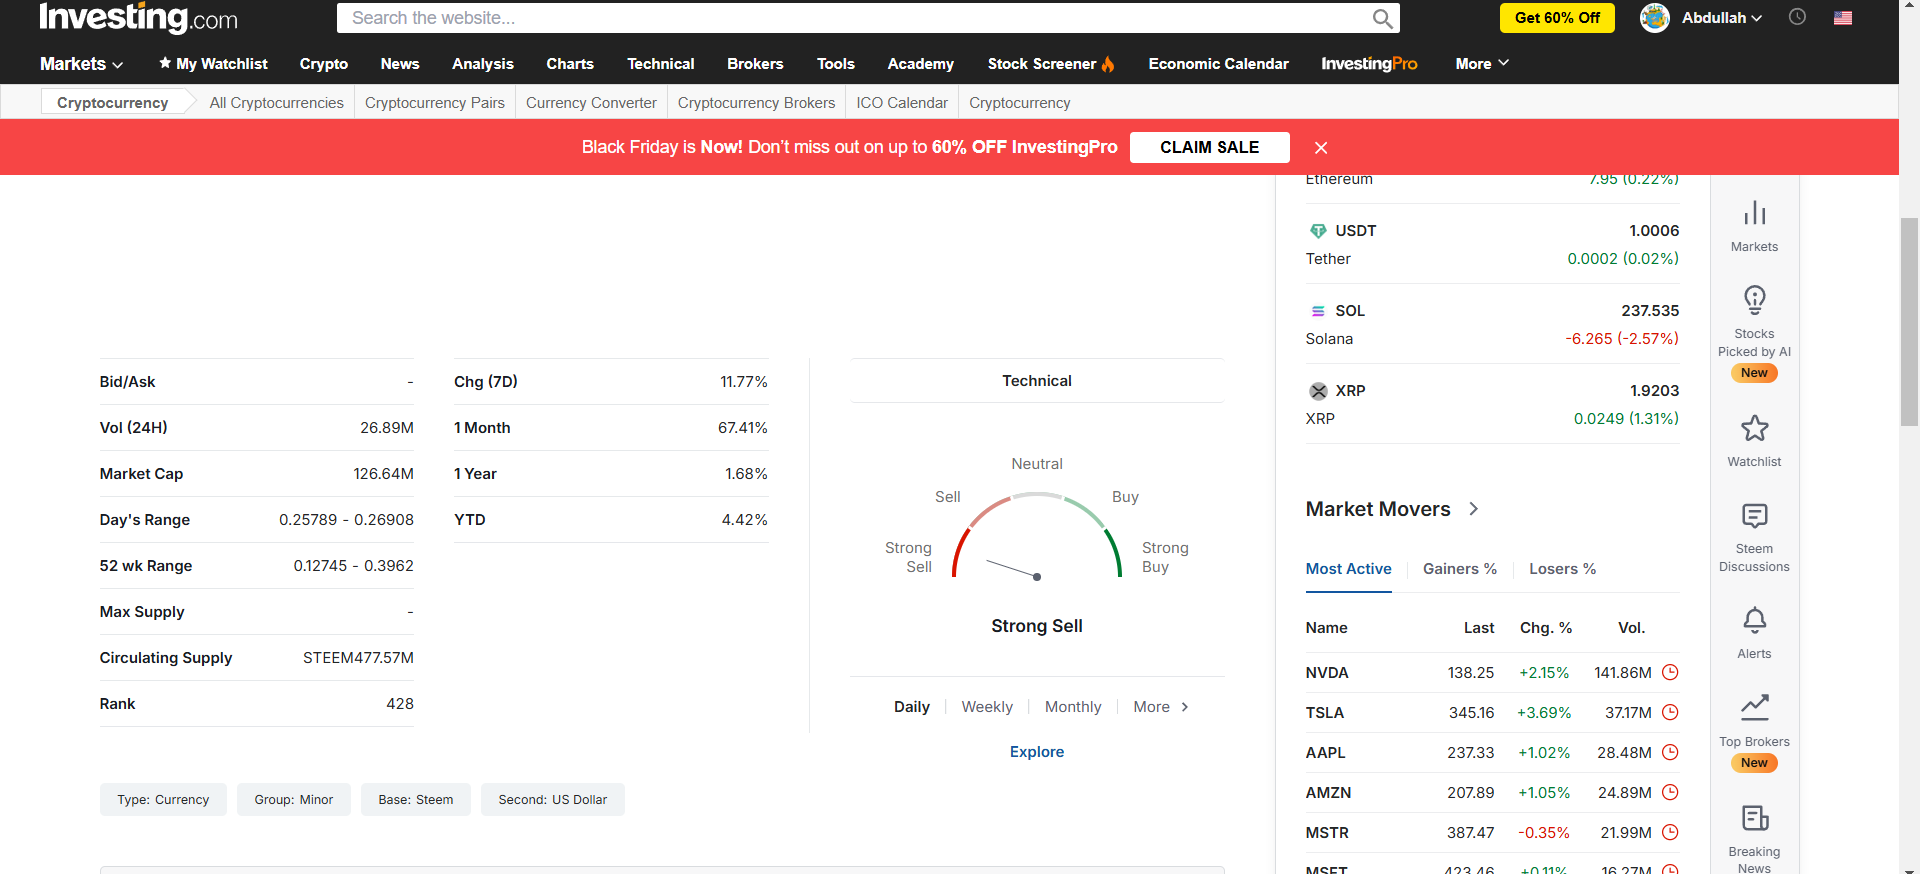Click the clock icon in AAPL row
1920x874 pixels.
[1670, 752]
